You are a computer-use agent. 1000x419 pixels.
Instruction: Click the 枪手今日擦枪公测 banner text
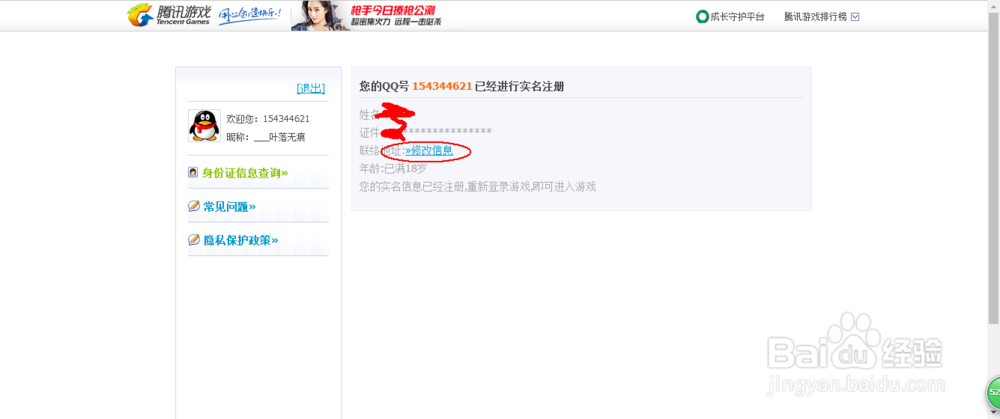[x=397, y=10]
